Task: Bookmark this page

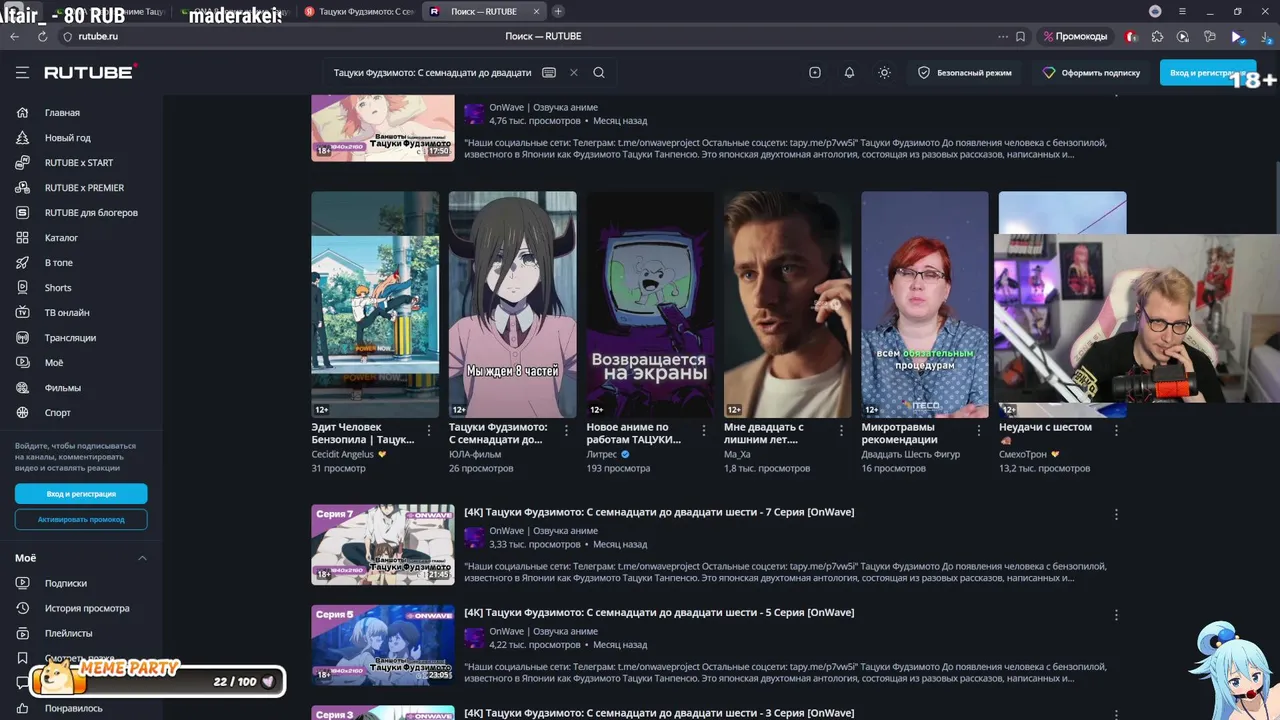Action: tap(1020, 36)
